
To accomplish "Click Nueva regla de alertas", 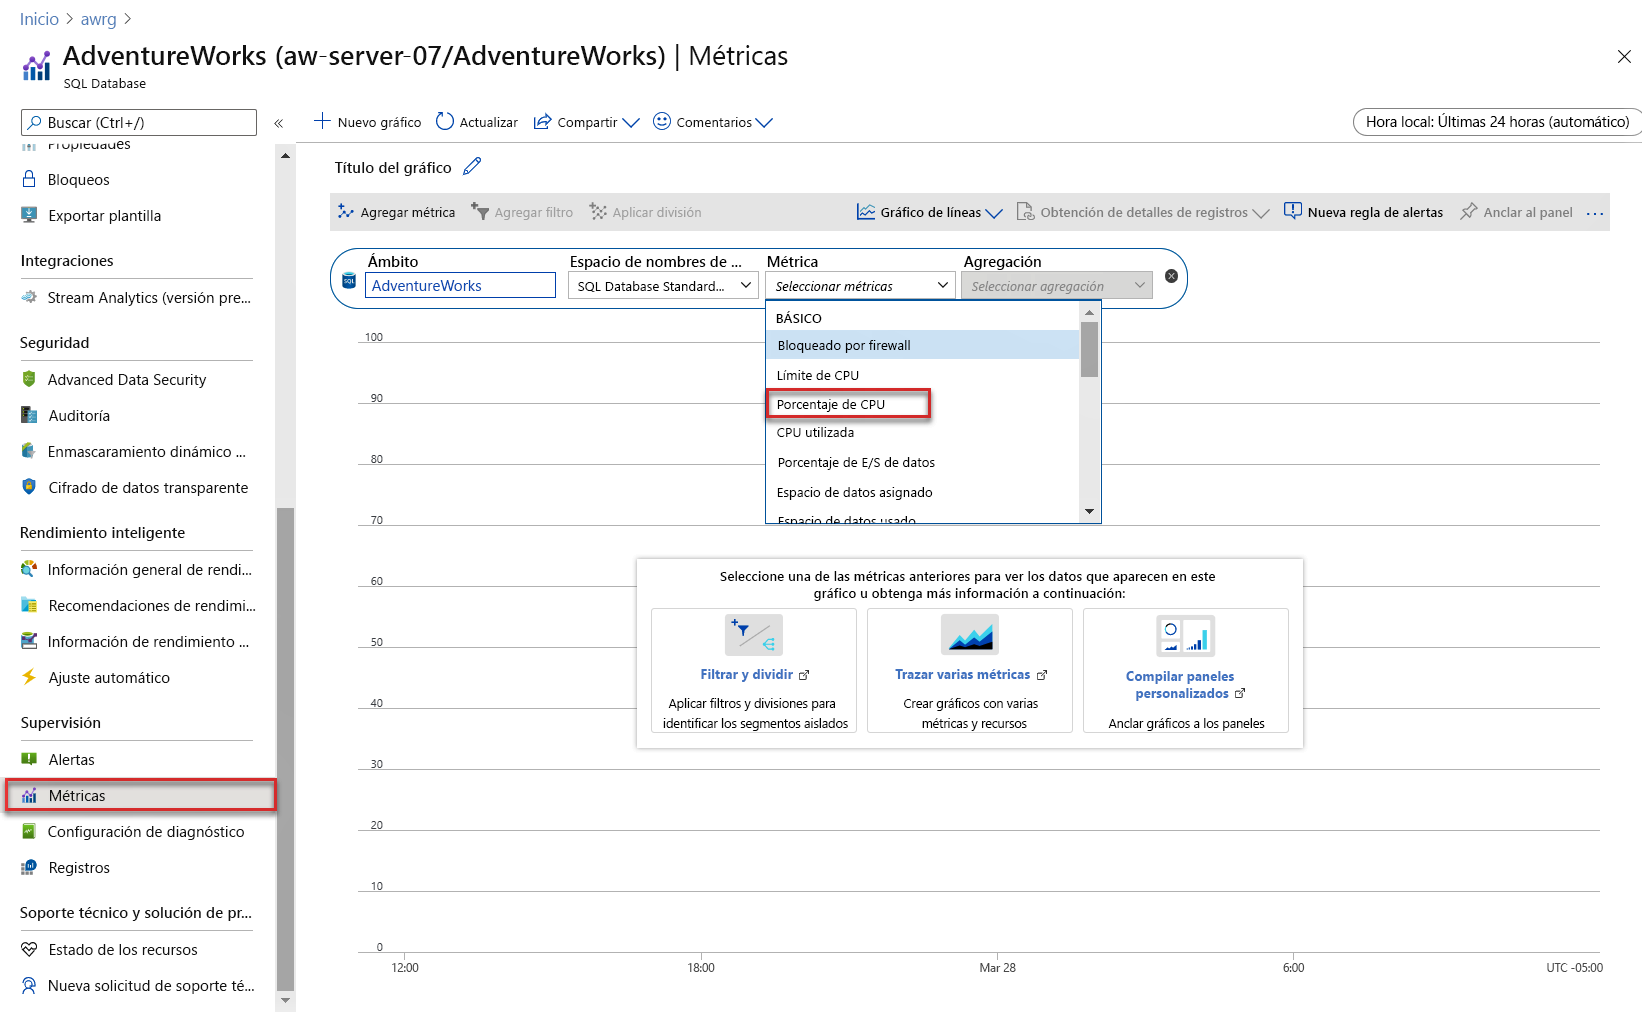I will coord(1363,212).
